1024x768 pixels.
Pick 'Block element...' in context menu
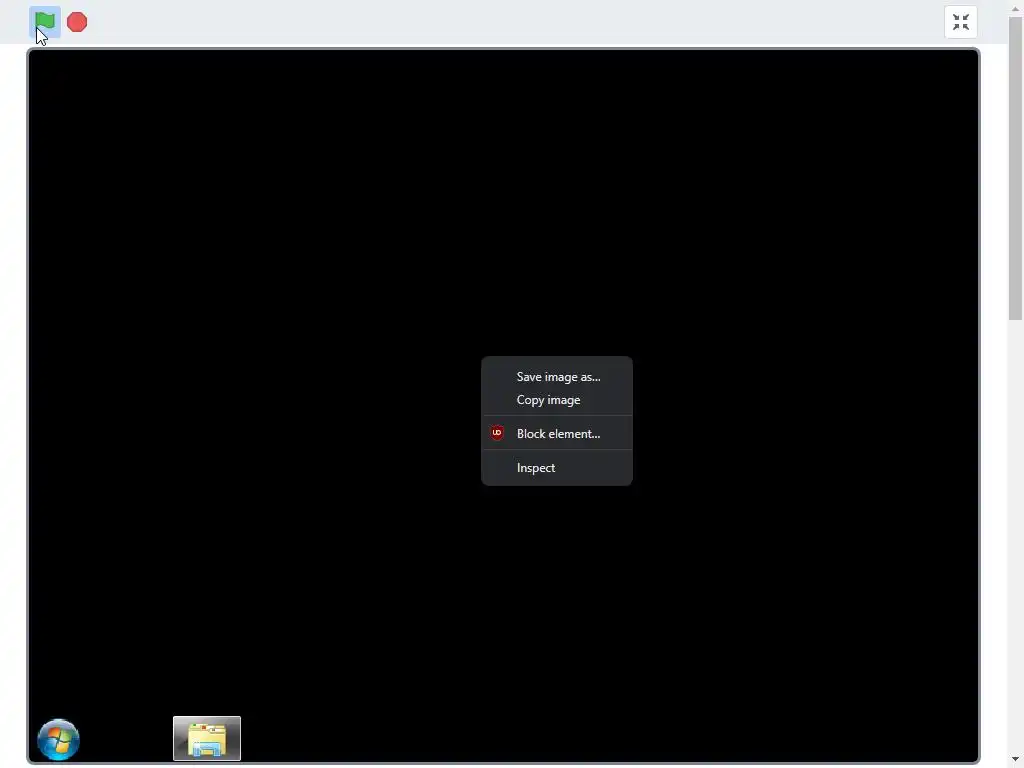[x=556, y=434]
